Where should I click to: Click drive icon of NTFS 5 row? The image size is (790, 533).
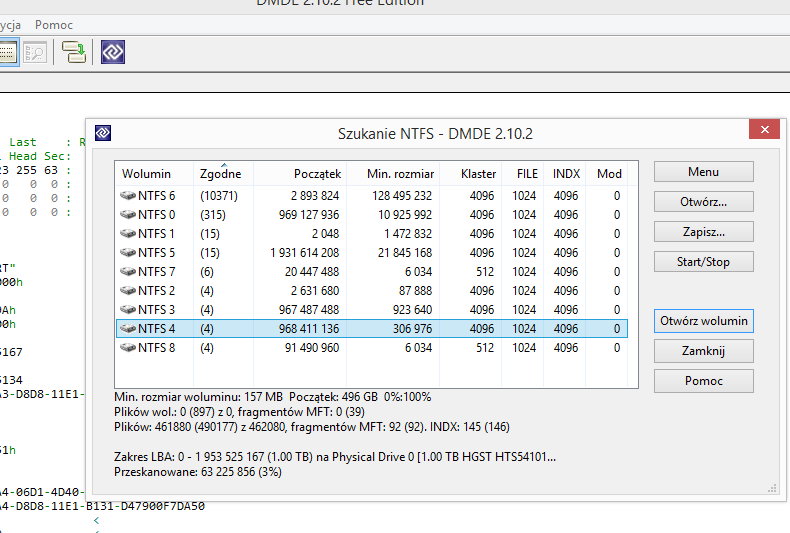tap(128, 252)
